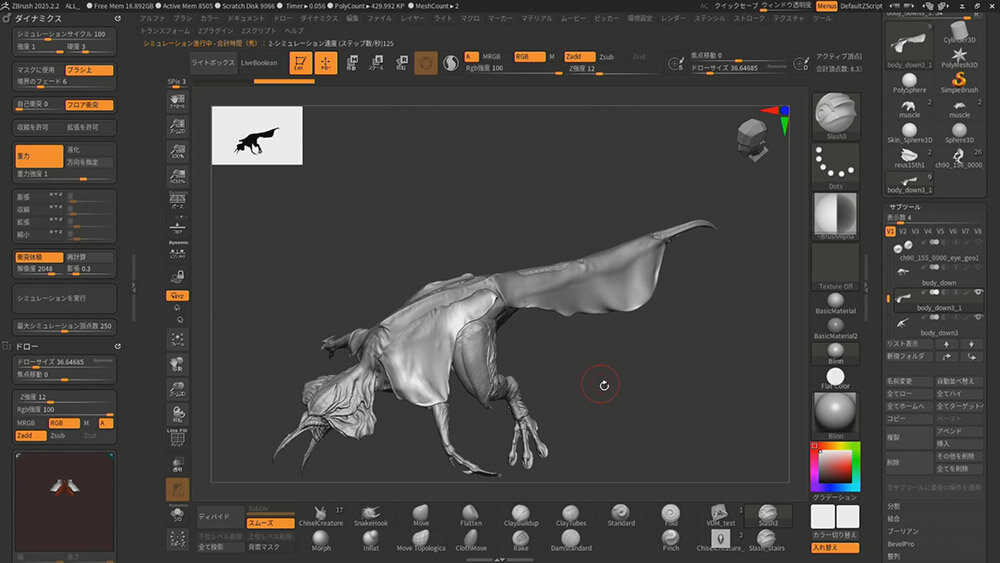Open the BasicMaterial material picker
Viewport: 1000px width, 563px height.
pyautogui.click(x=835, y=303)
